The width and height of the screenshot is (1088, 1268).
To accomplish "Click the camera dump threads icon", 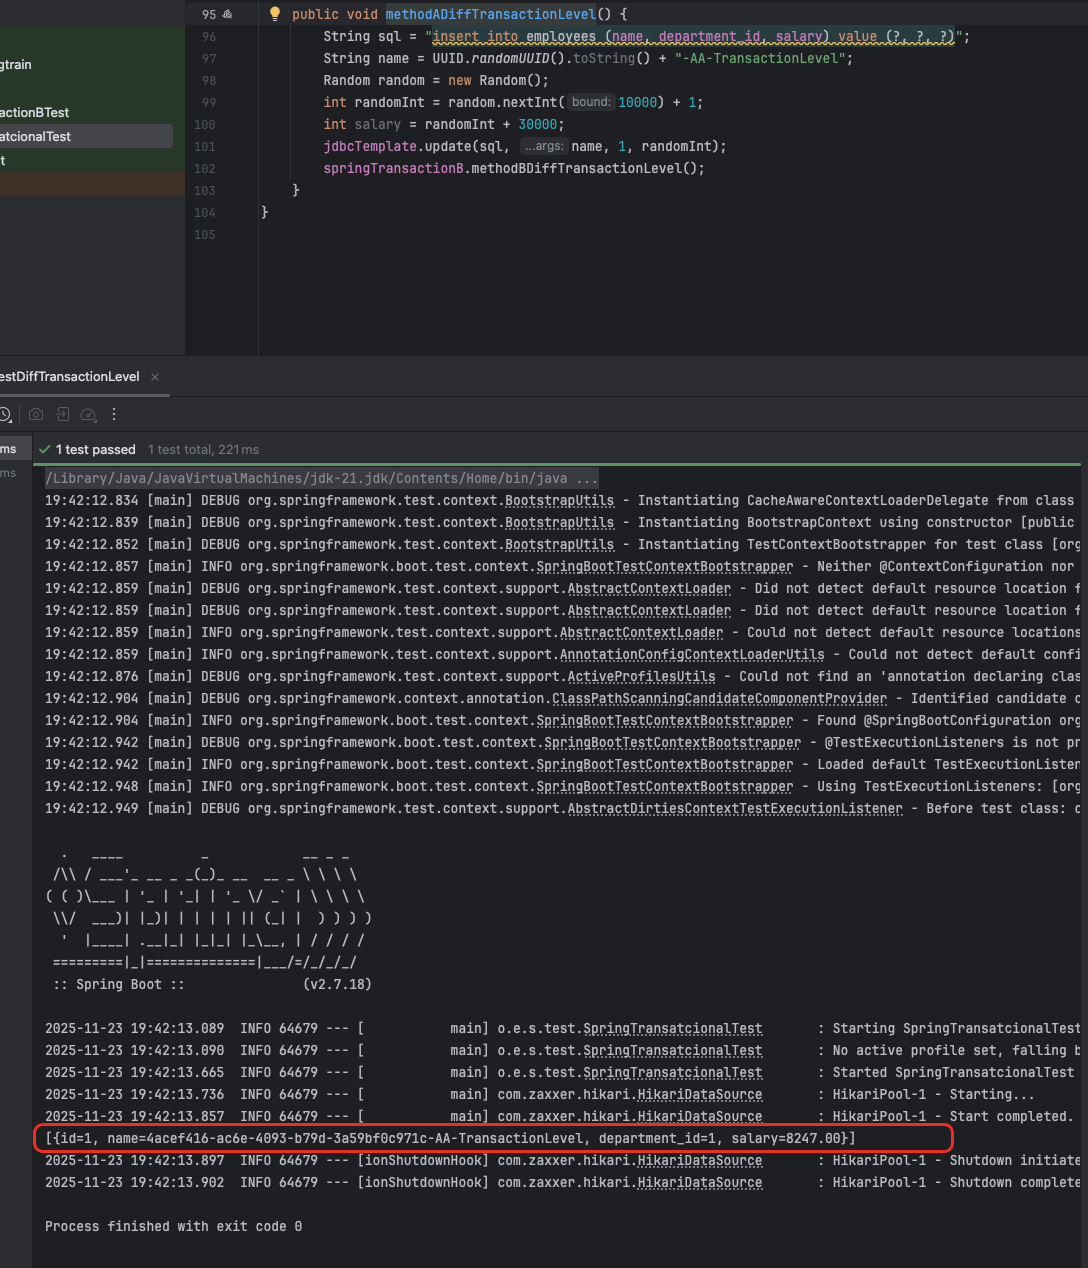I will [36, 414].
